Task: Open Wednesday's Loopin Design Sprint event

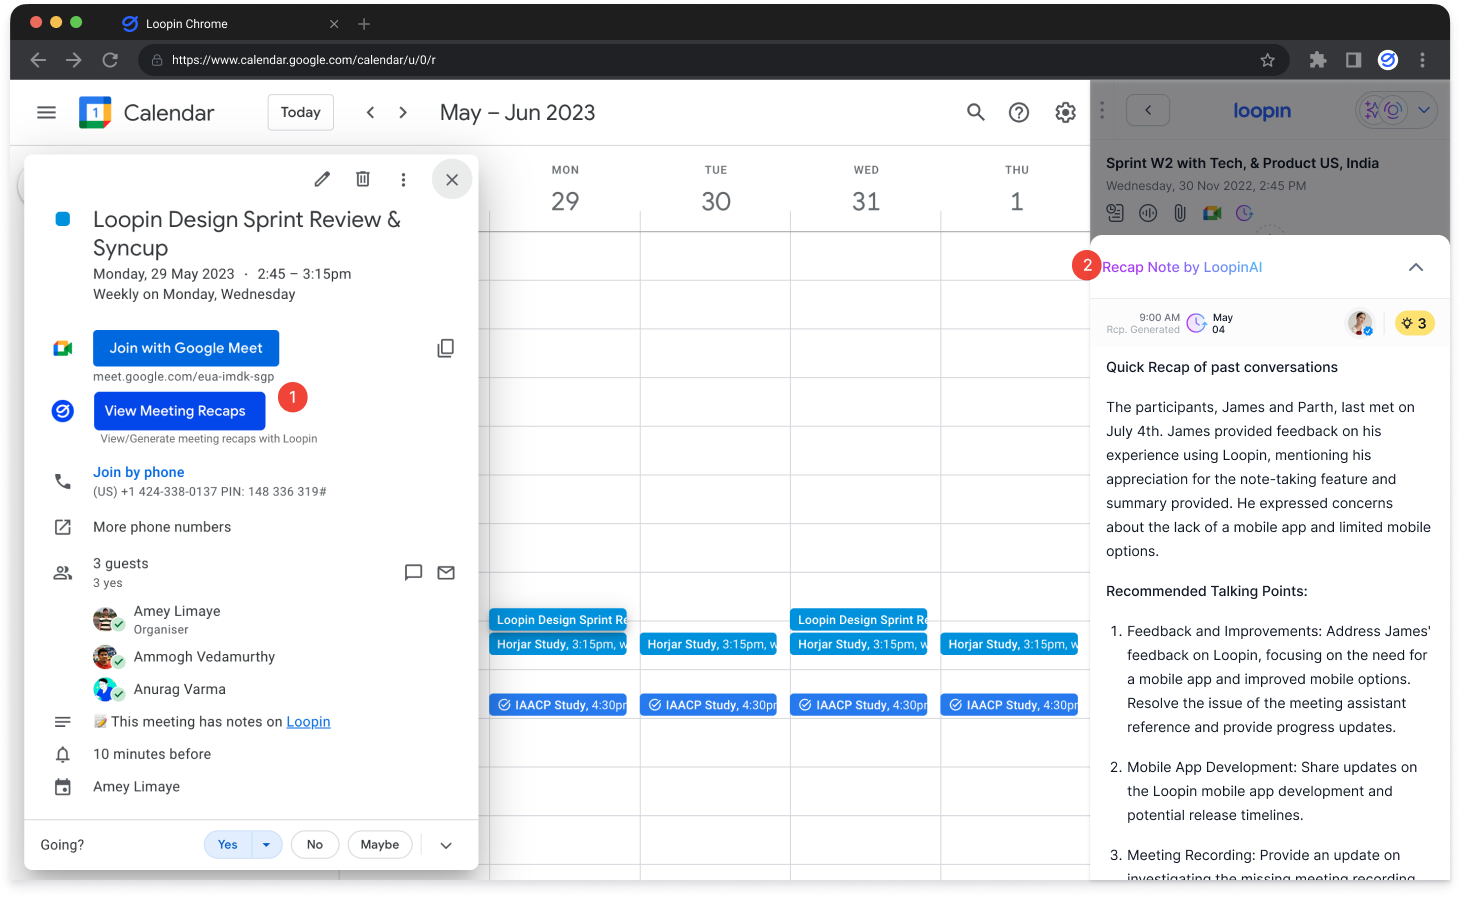Action: pos(859,620)
